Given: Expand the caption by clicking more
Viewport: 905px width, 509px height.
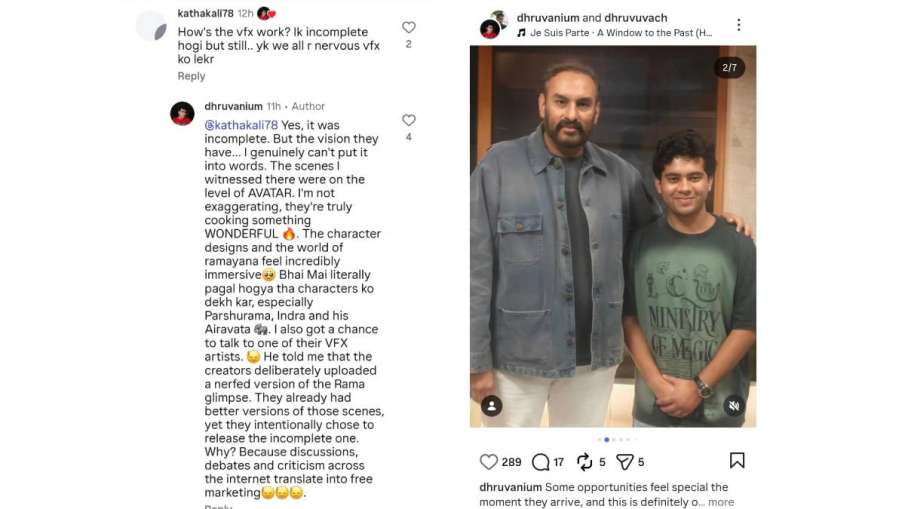Looking at the screenshot, I should [721, 502].
